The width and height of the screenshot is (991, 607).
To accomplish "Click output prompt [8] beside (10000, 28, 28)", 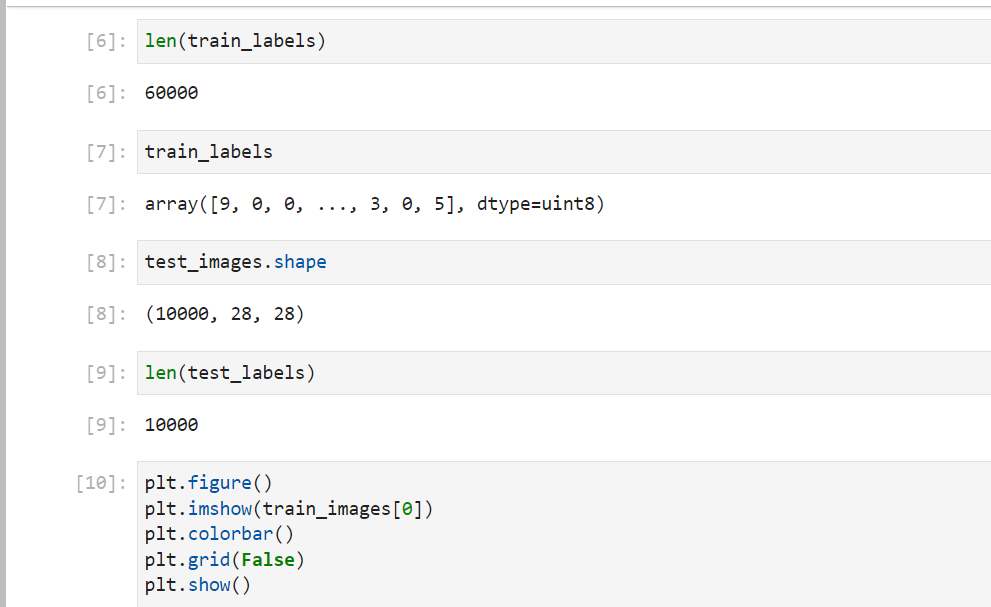I will pyautogui.click(x=106, y=314).
